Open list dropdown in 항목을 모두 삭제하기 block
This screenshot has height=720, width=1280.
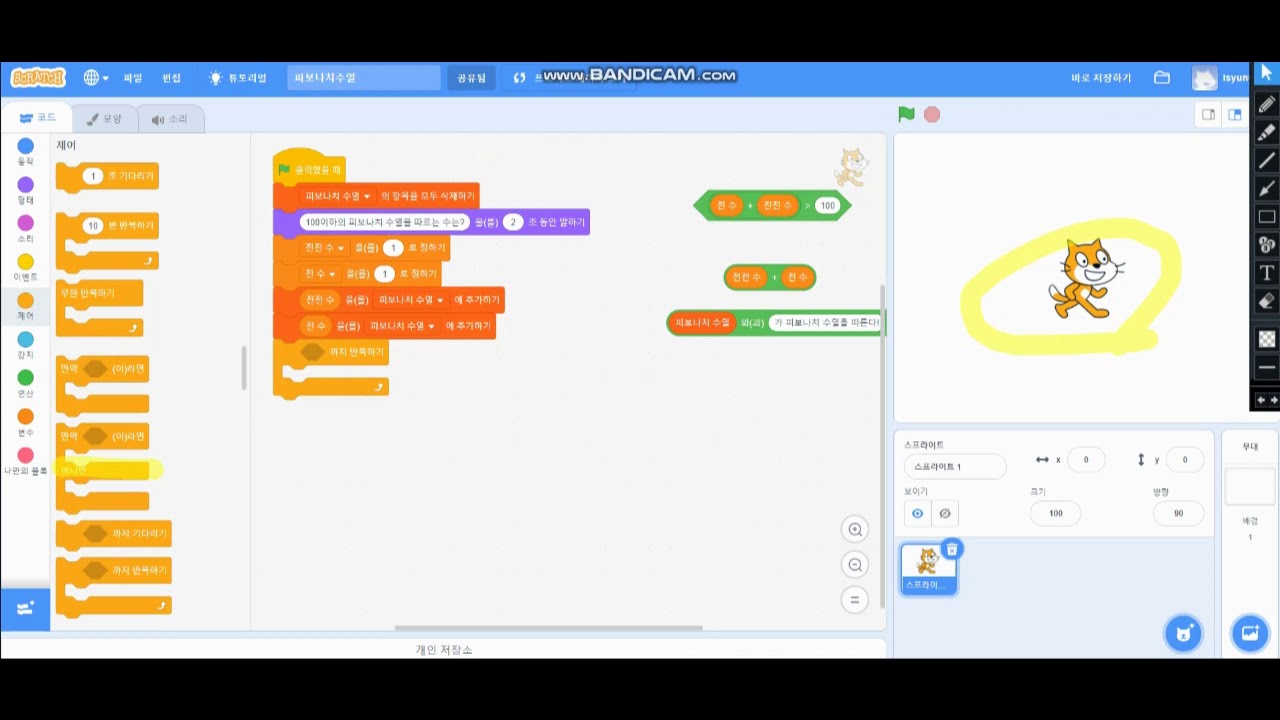338,196
